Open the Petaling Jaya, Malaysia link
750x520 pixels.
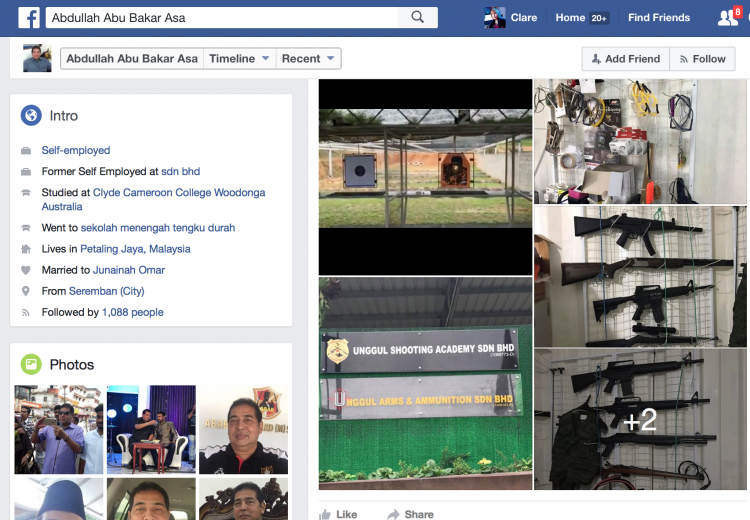click(x=135, y=249)
